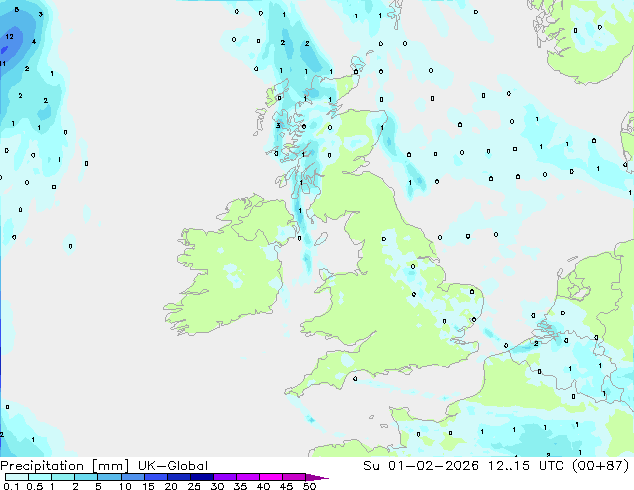Screen dimensions: 634x490
Task: Select the 35–40 mm legend swatch
Action: point(247,477)
